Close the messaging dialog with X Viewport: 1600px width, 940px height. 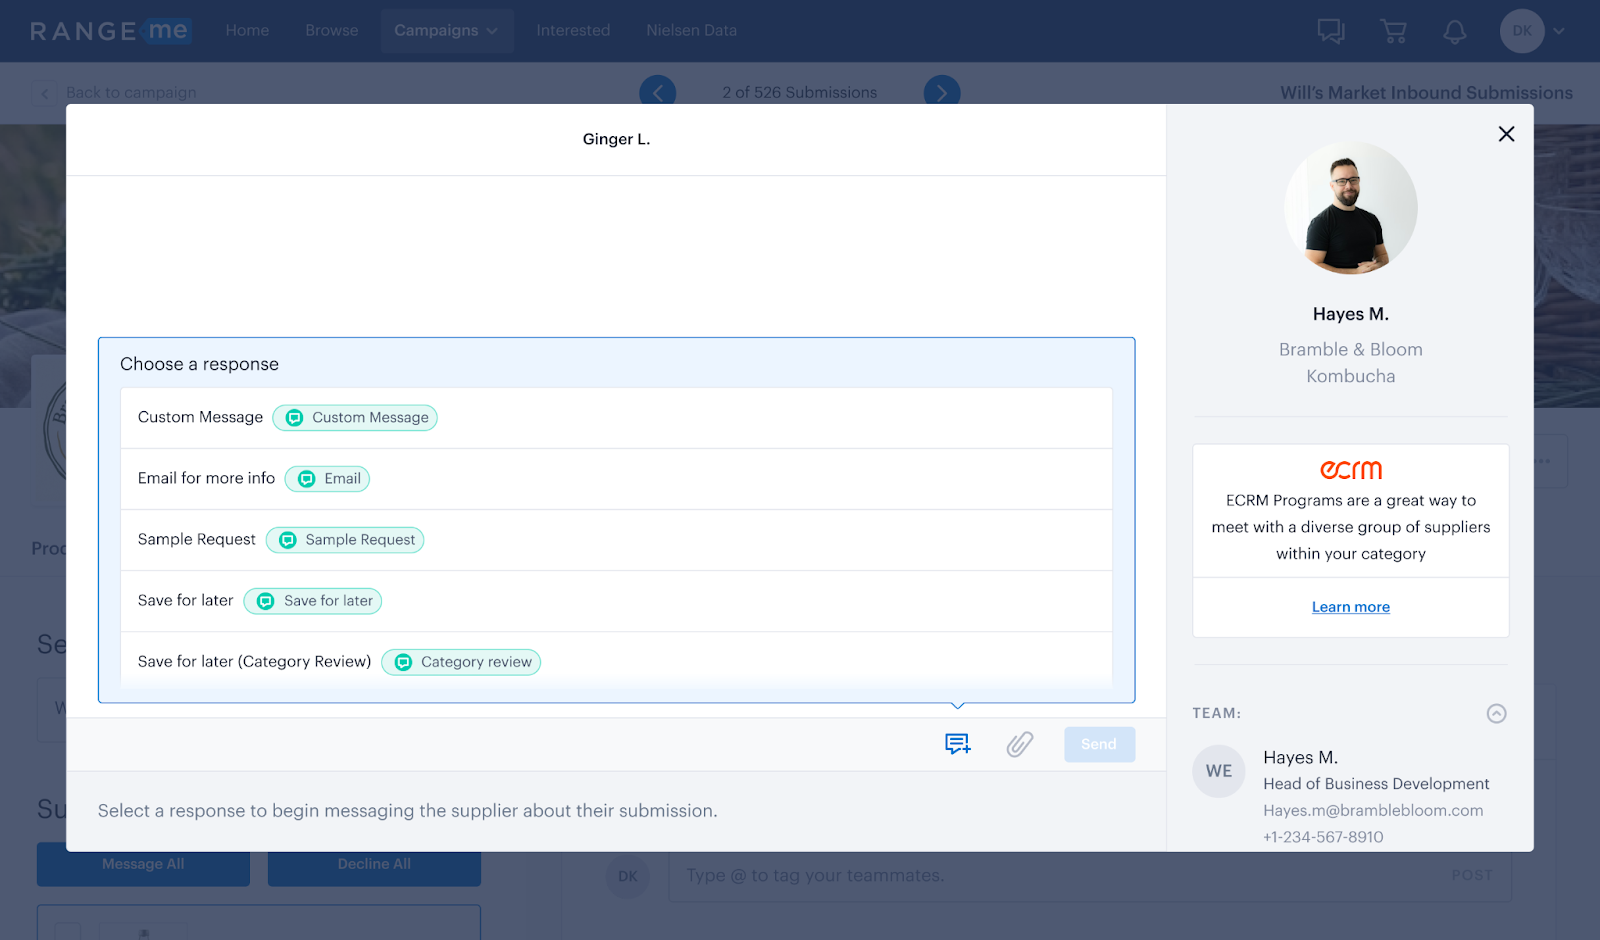pyautogui.click(x=1506, y=134)
